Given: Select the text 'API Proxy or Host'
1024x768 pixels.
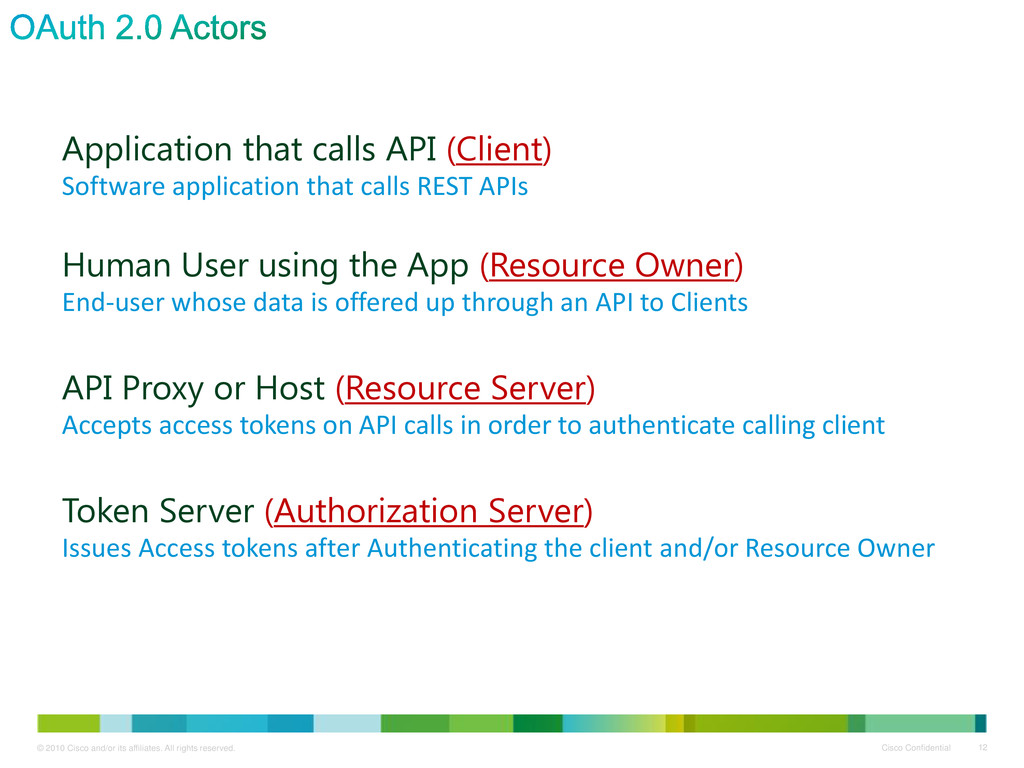Looking at the screenshot, I should [193, 389].
